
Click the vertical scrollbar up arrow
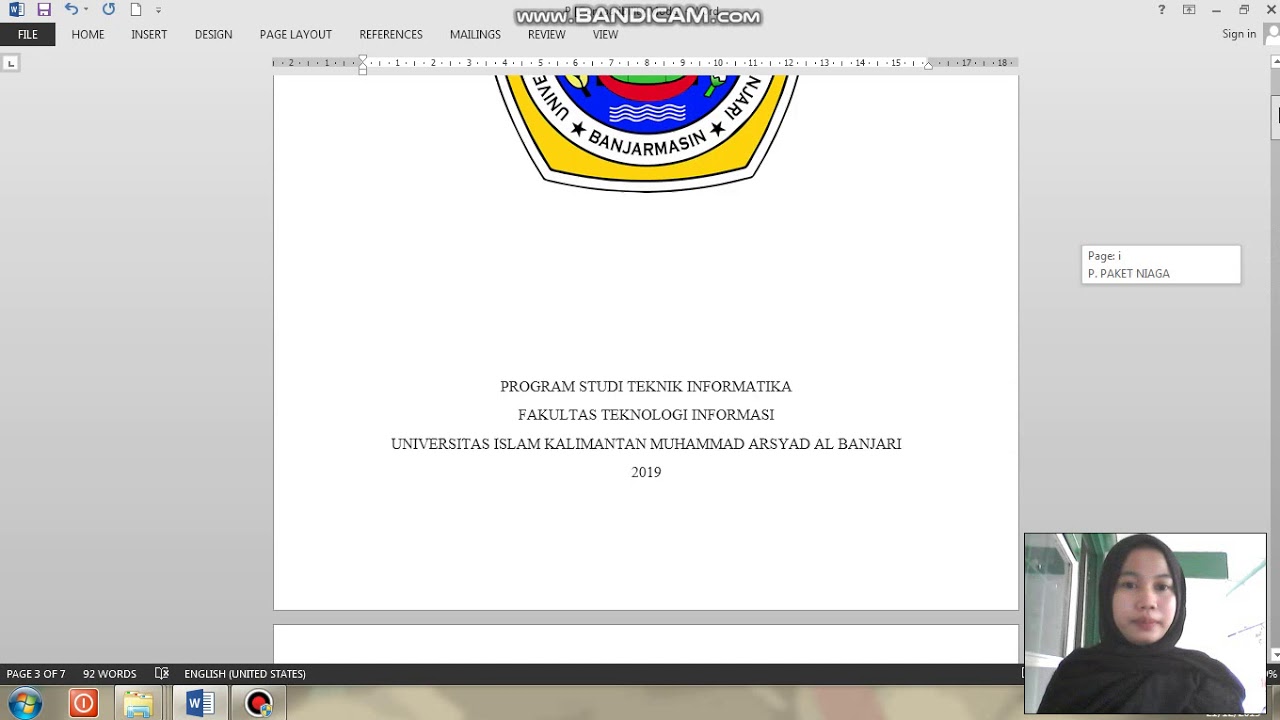point(1274,61)
